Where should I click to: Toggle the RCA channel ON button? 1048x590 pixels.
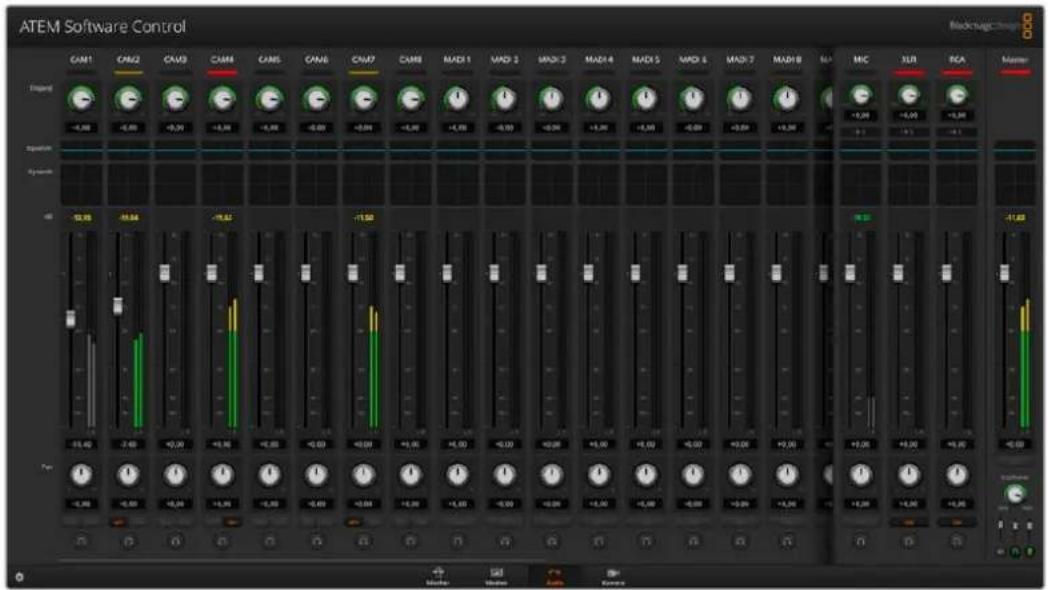click(x=957, y=522)
